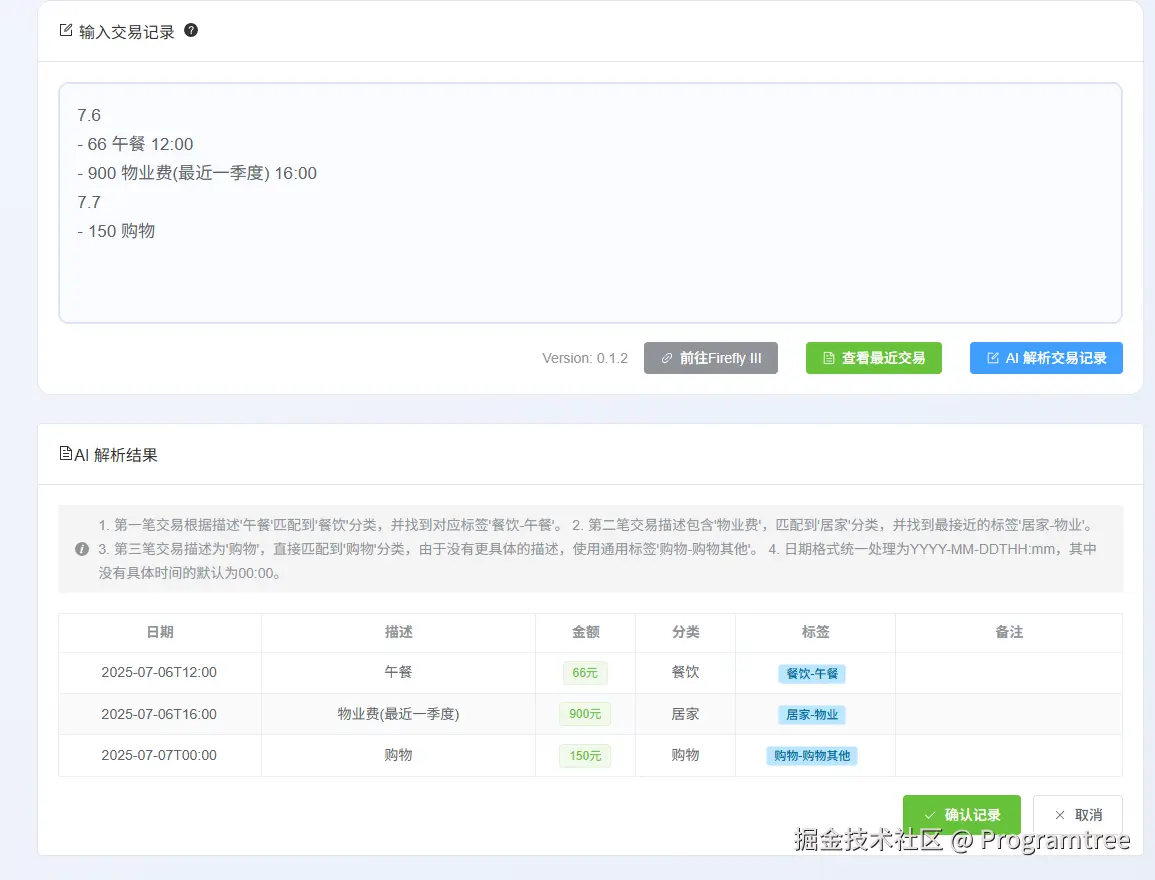Viewport: 1155px width, 880px height.
Task: Select the 居家-物业 tag badge
Action: (x=814, y=714)
